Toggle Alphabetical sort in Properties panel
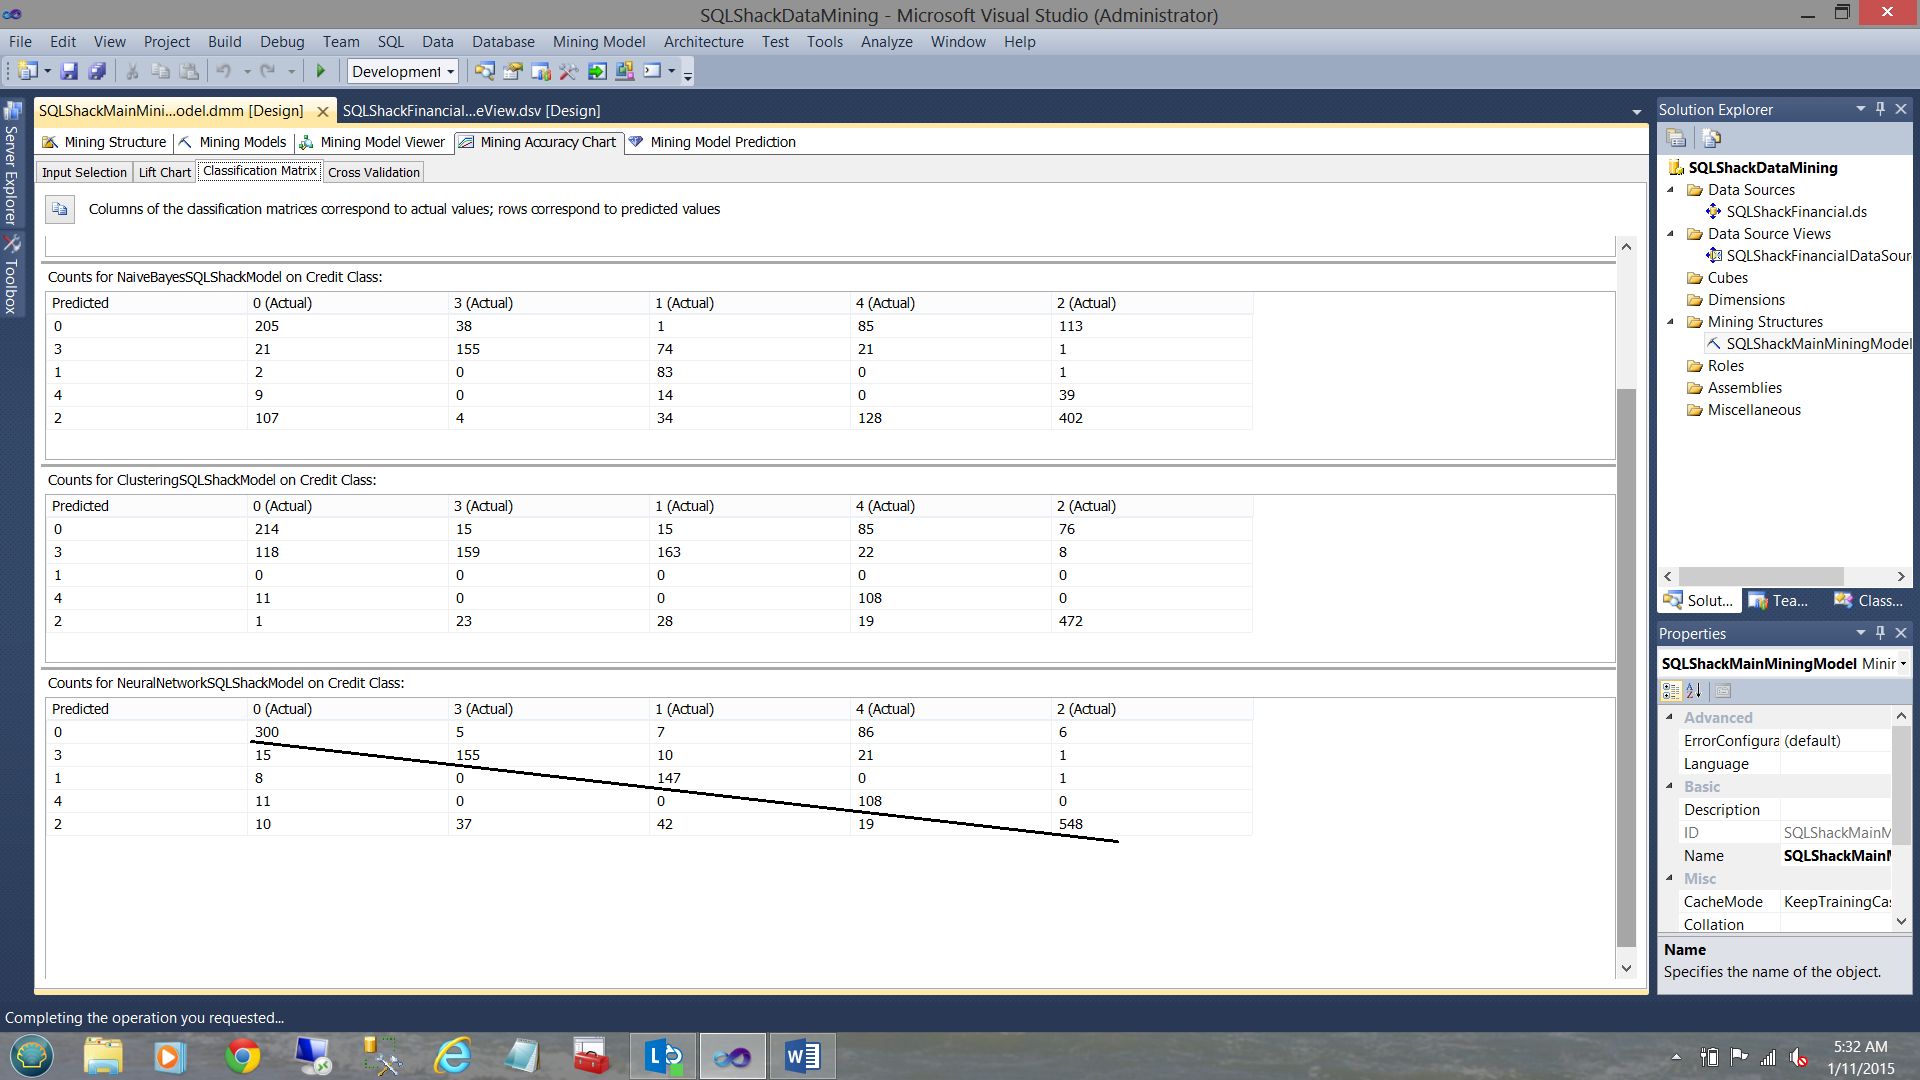 click(x=1694, y=691)
